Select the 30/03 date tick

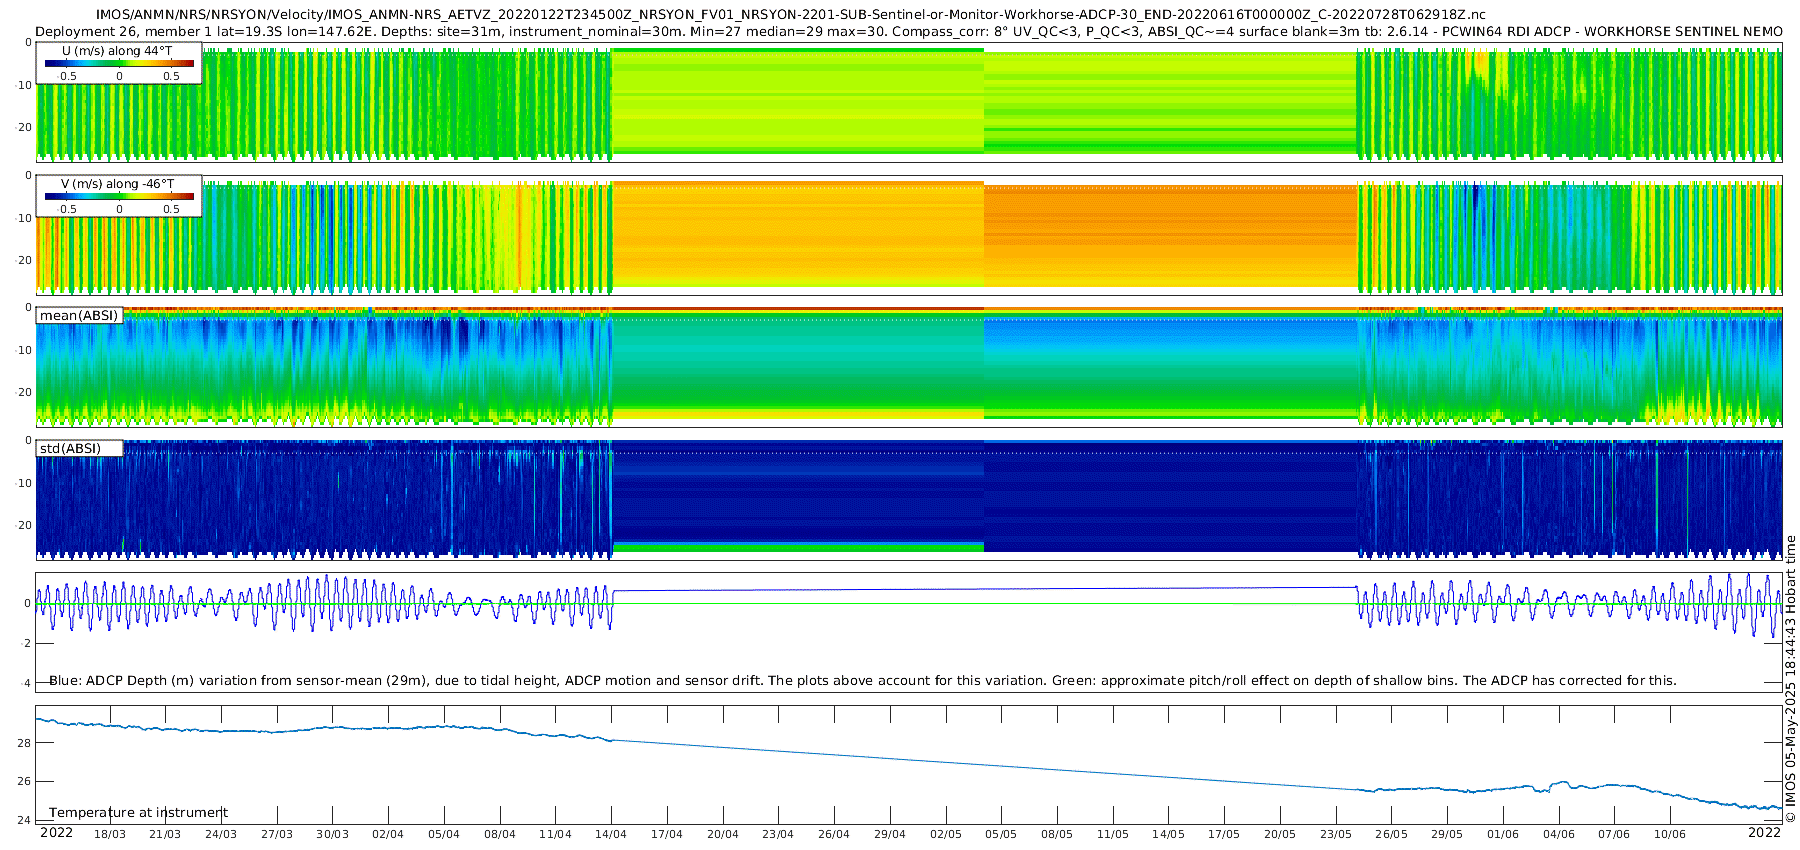[332, 834]
